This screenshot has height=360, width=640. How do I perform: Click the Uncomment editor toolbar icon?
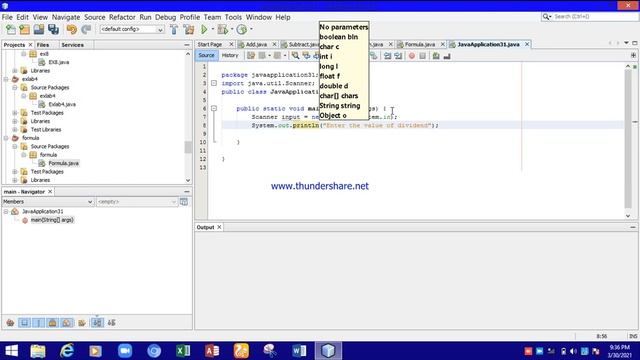click(x=447, y=56)
